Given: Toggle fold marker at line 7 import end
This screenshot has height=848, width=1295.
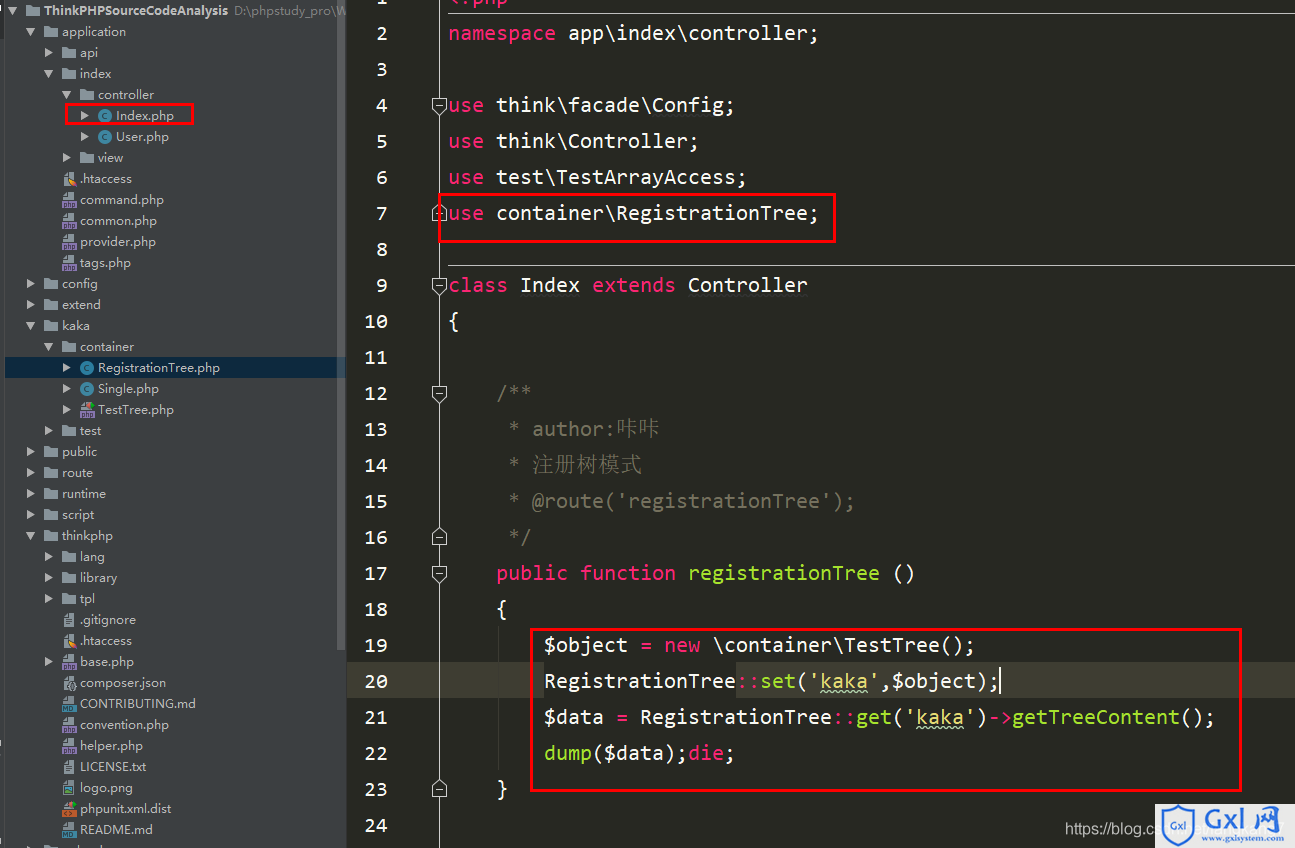Looking at the screenshot, I should (x=438, y=213).
